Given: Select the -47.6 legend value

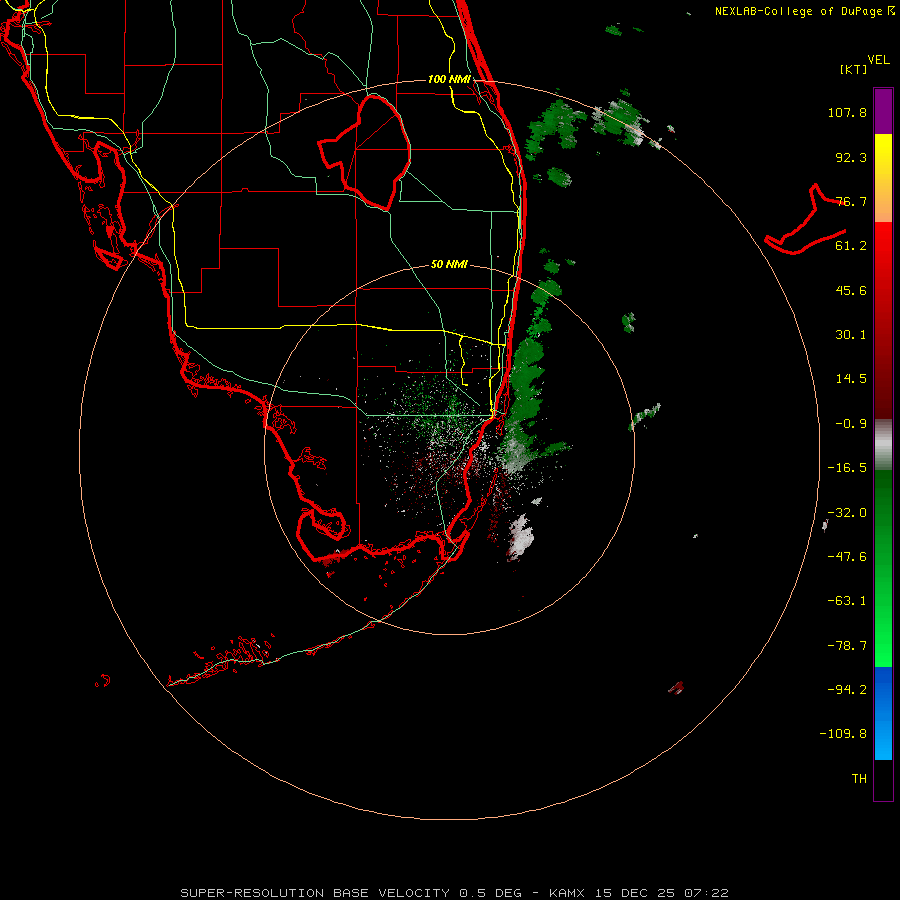Looking at the screenshot, I should (847, 557).
